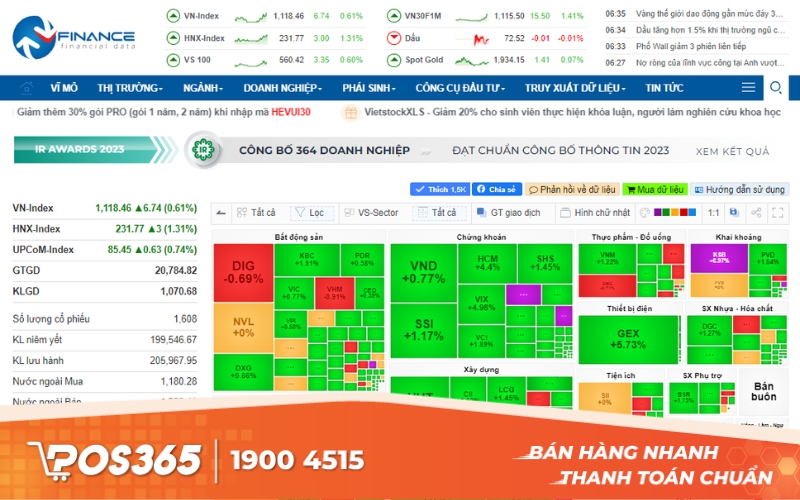The height and width of the screenshot is (500, 800).
Task: Click the GEX +5.73% heatmap tile
Action: click(x=628, y=339)
